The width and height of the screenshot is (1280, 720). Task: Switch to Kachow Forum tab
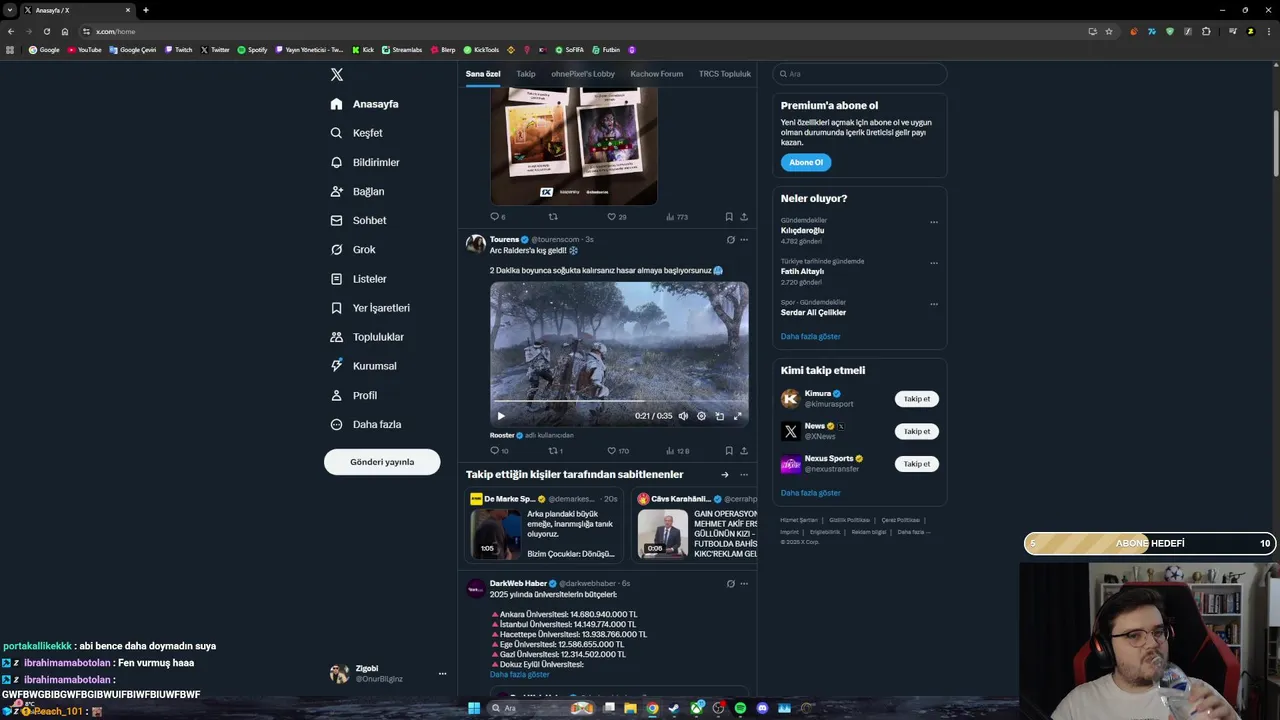point(657,74)
